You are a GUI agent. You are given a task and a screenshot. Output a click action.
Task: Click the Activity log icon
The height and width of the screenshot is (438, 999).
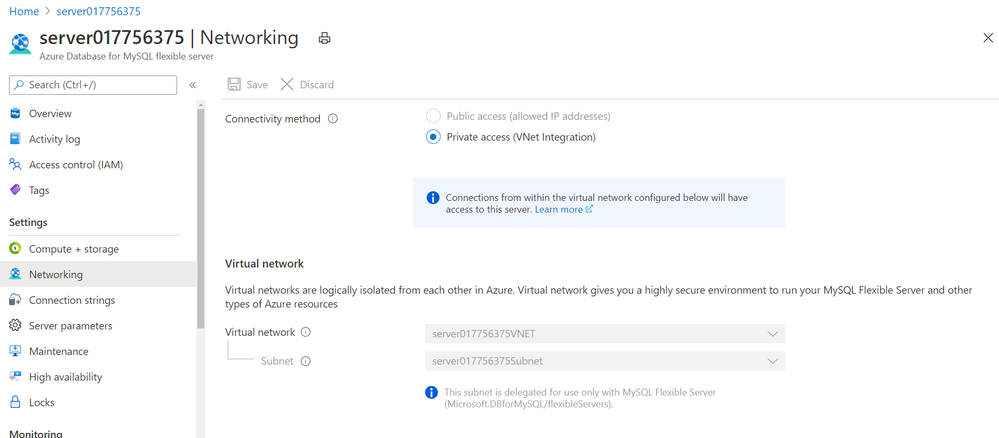[x=15, y=139]
